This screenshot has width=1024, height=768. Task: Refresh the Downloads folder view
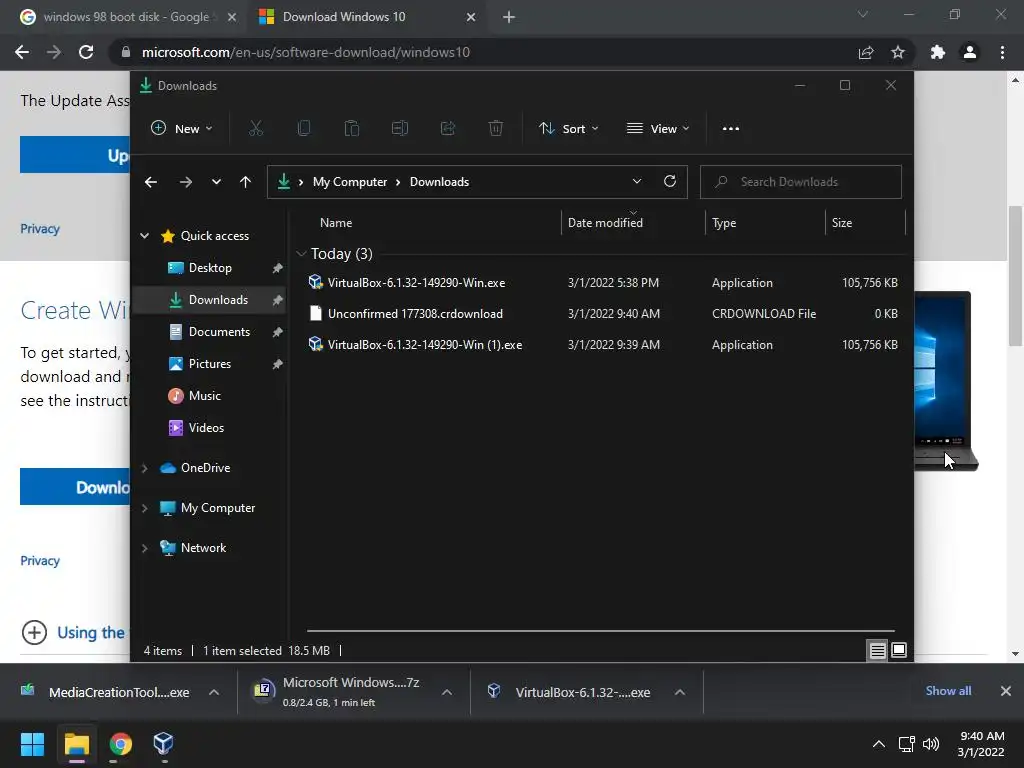[669, 182]
